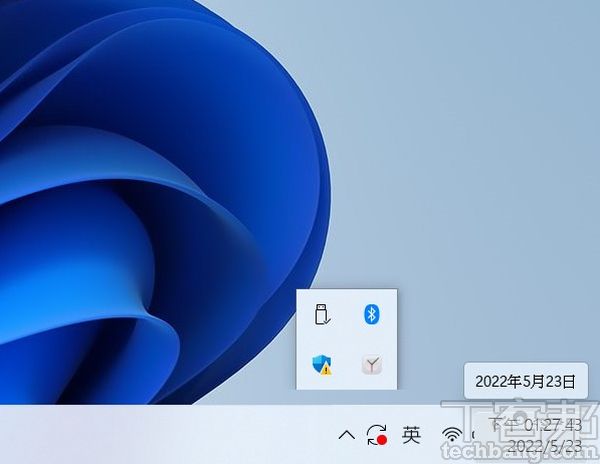Viewport: 600px width, 464px height.
Task: Click Show Desktop at taskbar far-right edge
Action: click(596, 435)
